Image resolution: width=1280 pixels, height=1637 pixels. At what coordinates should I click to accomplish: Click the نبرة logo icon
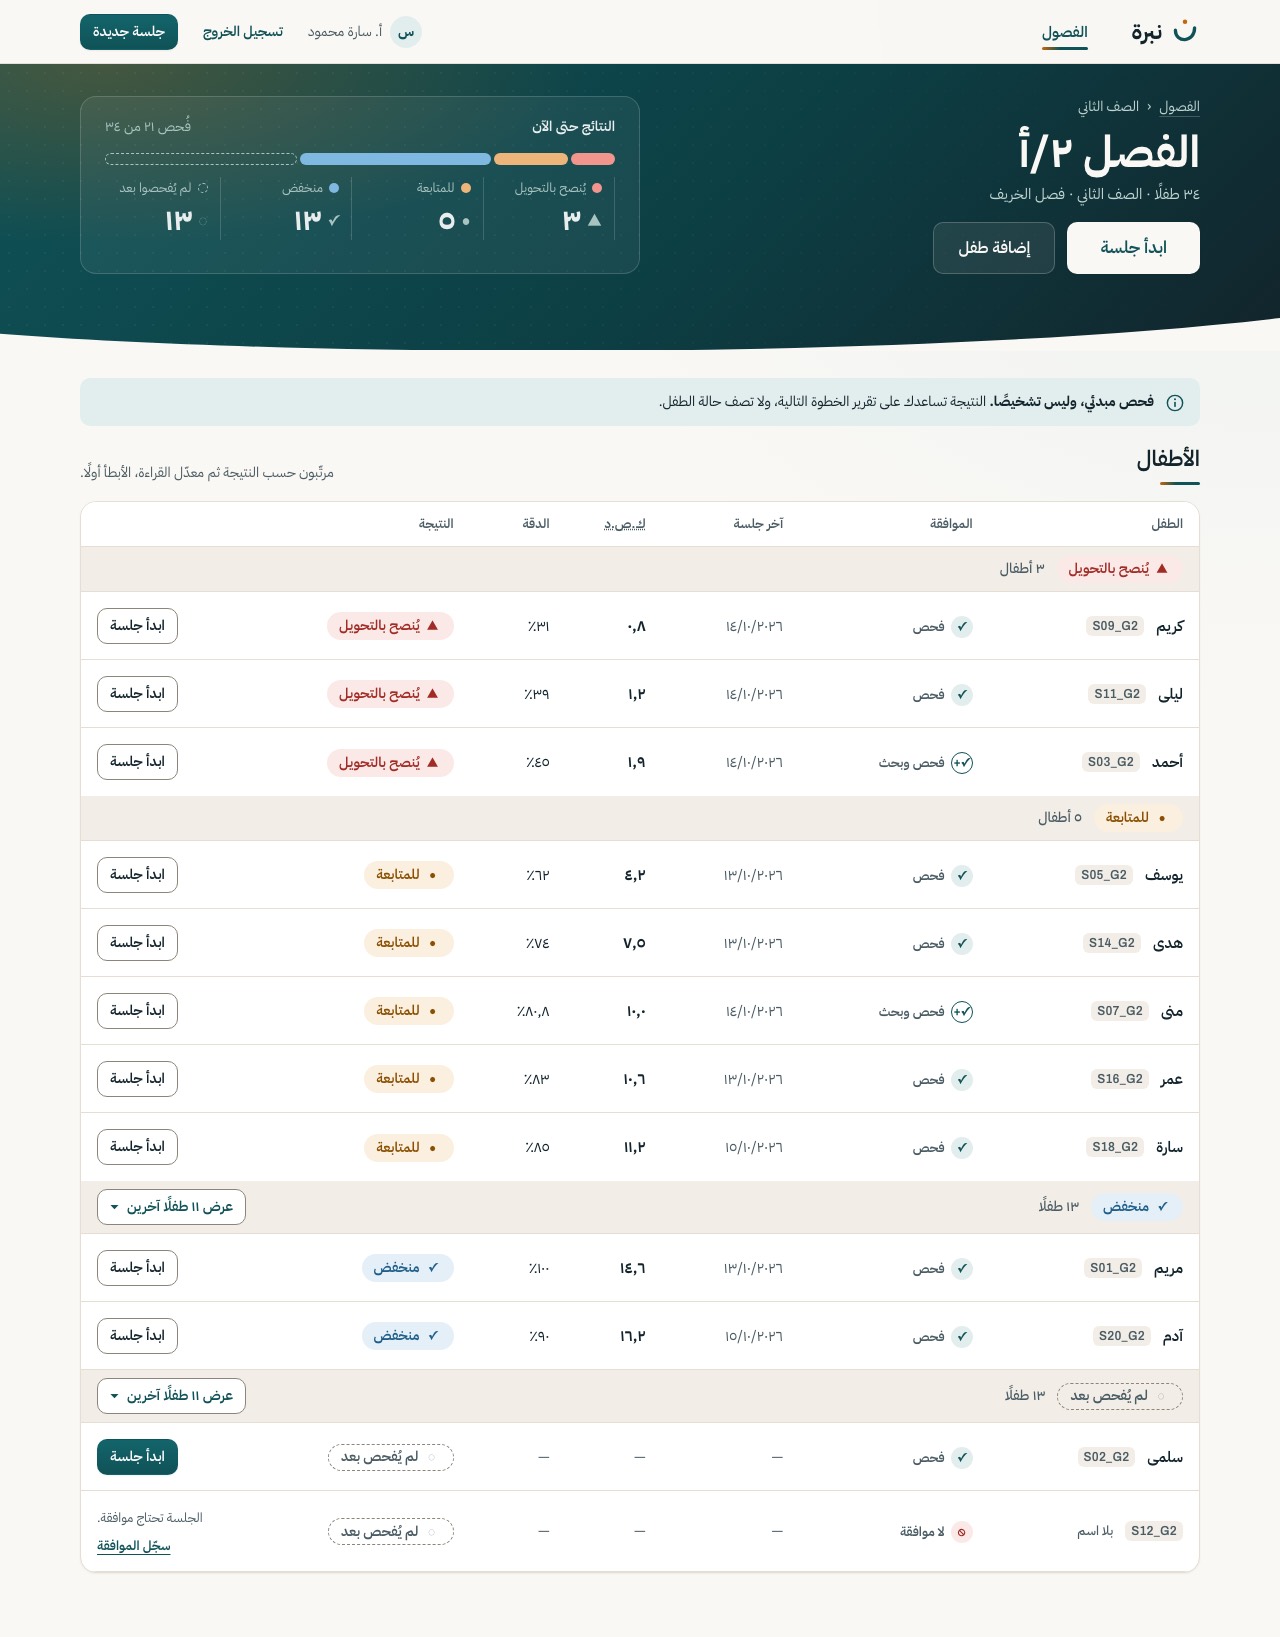1185,31
